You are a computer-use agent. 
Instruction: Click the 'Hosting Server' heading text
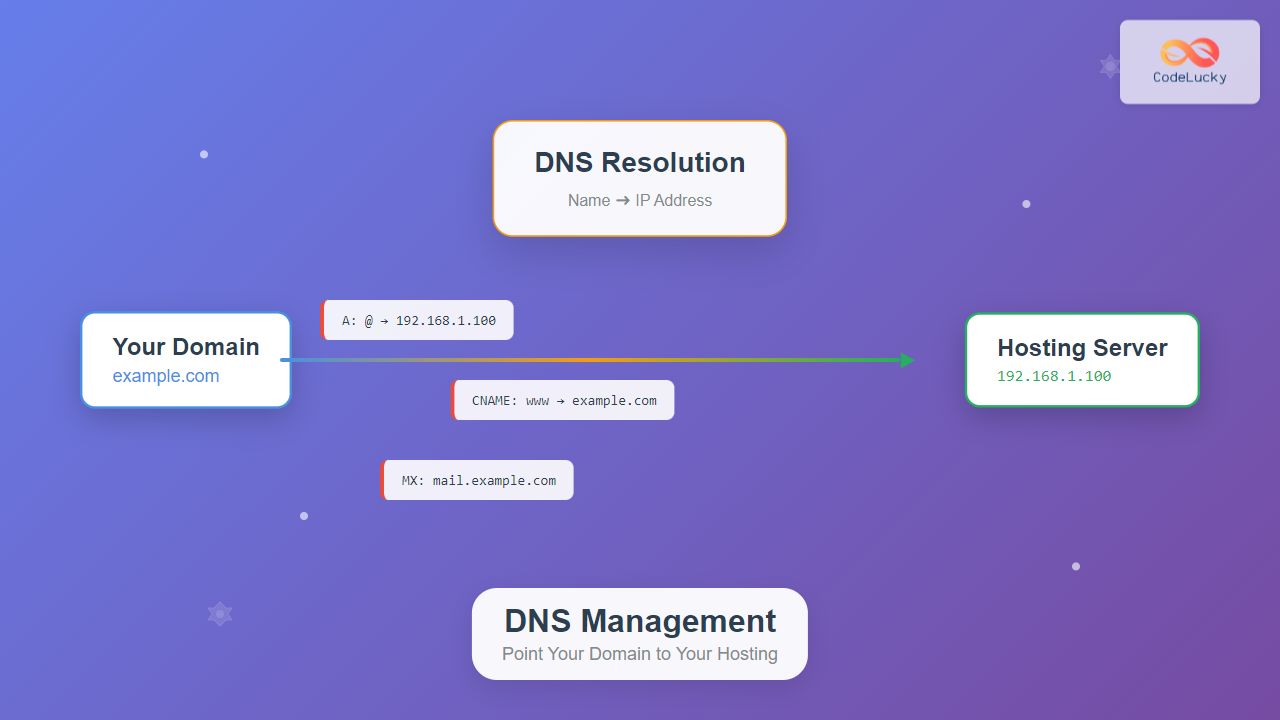click(1082, 348)
